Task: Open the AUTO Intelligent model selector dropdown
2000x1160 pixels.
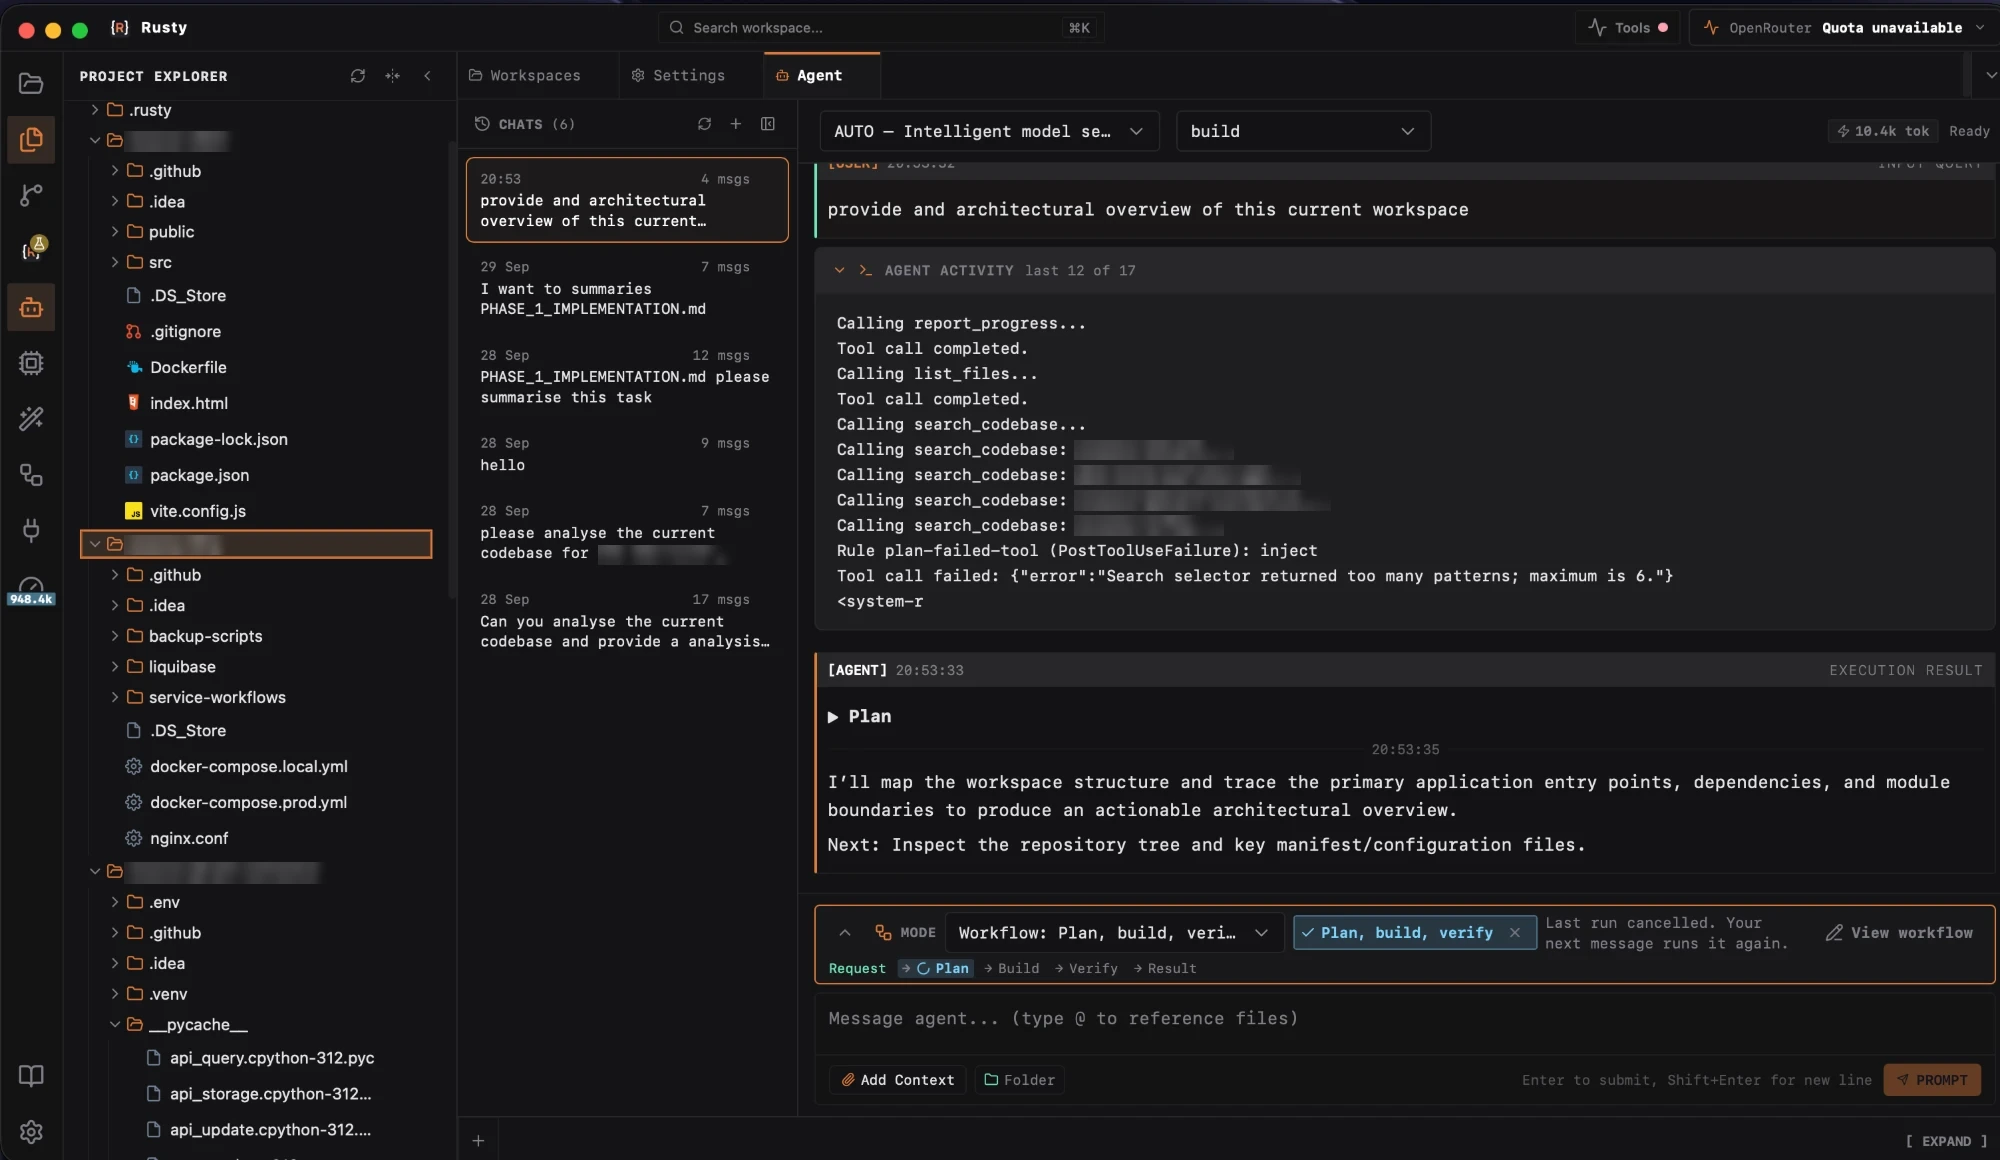Action: (989, 131)
